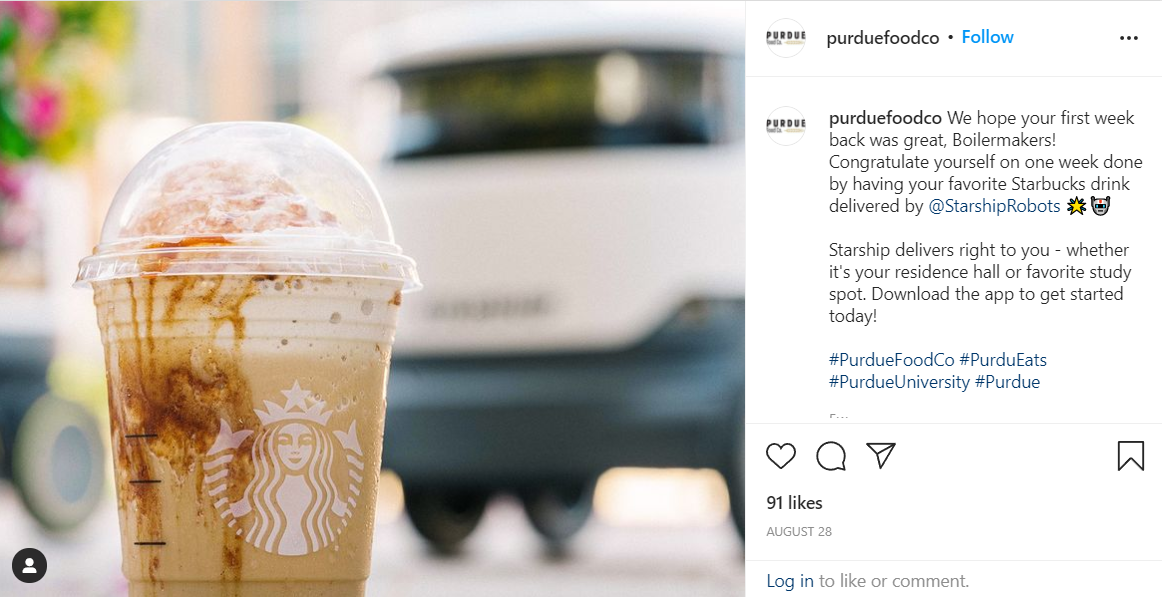Open the #PurduEats hashtag
This screenshot has height=597, width=1162.
[1003, 360]
